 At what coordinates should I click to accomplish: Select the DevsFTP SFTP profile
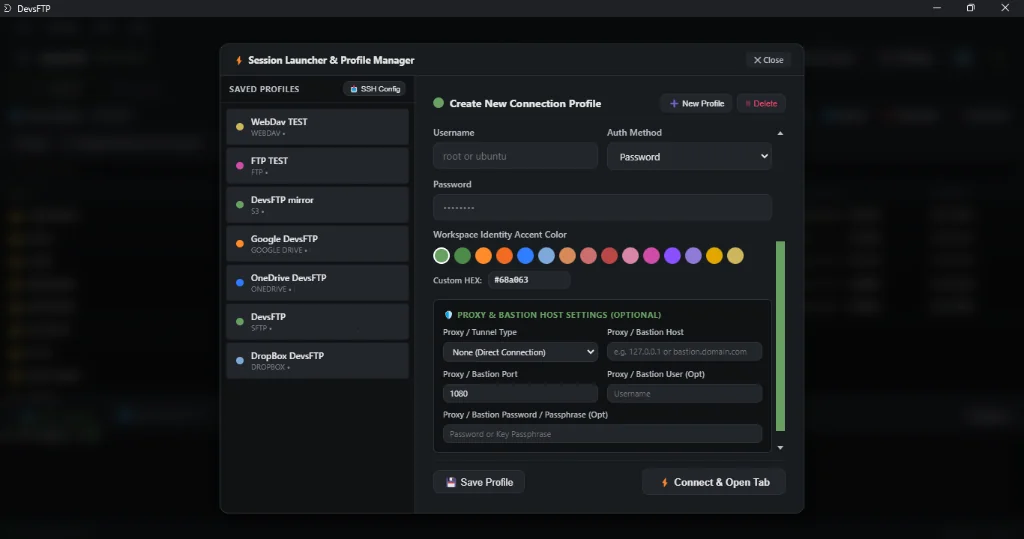click(x=317, y=321)
